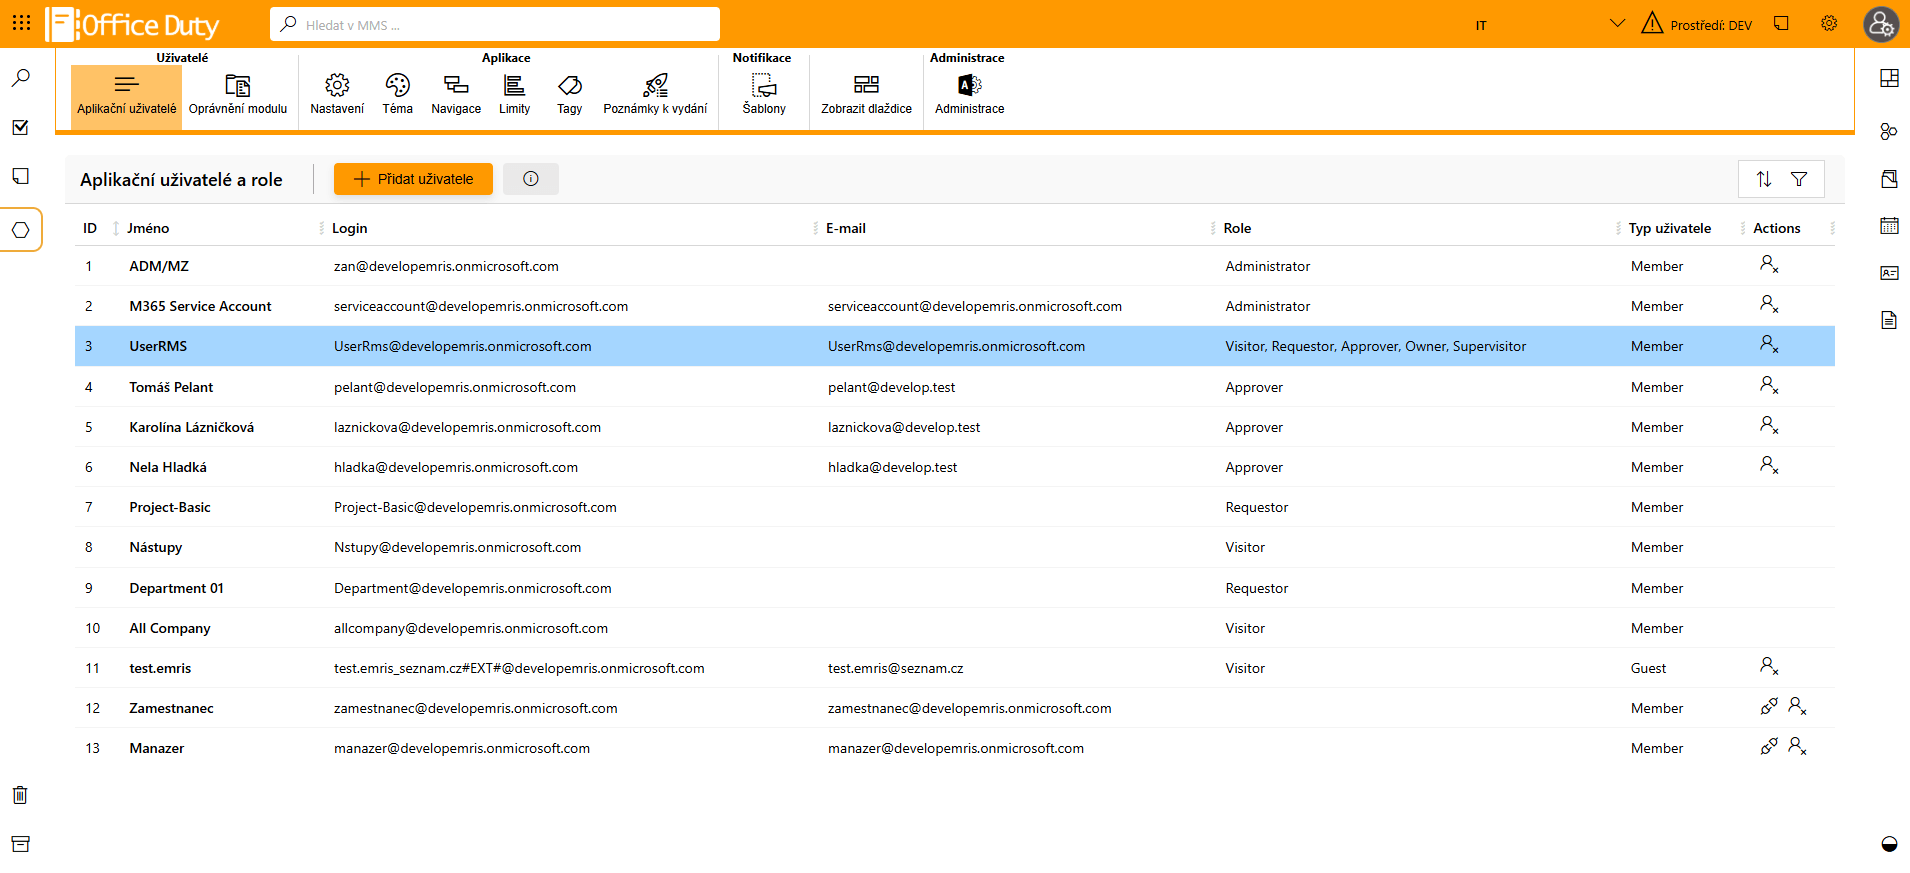Image resolution: width=1910 pixels, height=873 pixels.
Task: Focus the Hledat v MMS search field
Action: click(495, 24)
